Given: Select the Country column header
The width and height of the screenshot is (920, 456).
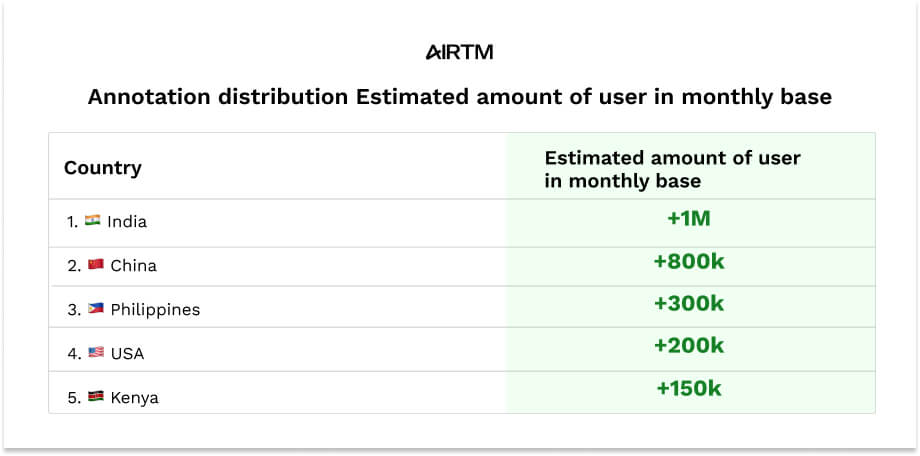Looking at the screenshot, I should (103, 167).
